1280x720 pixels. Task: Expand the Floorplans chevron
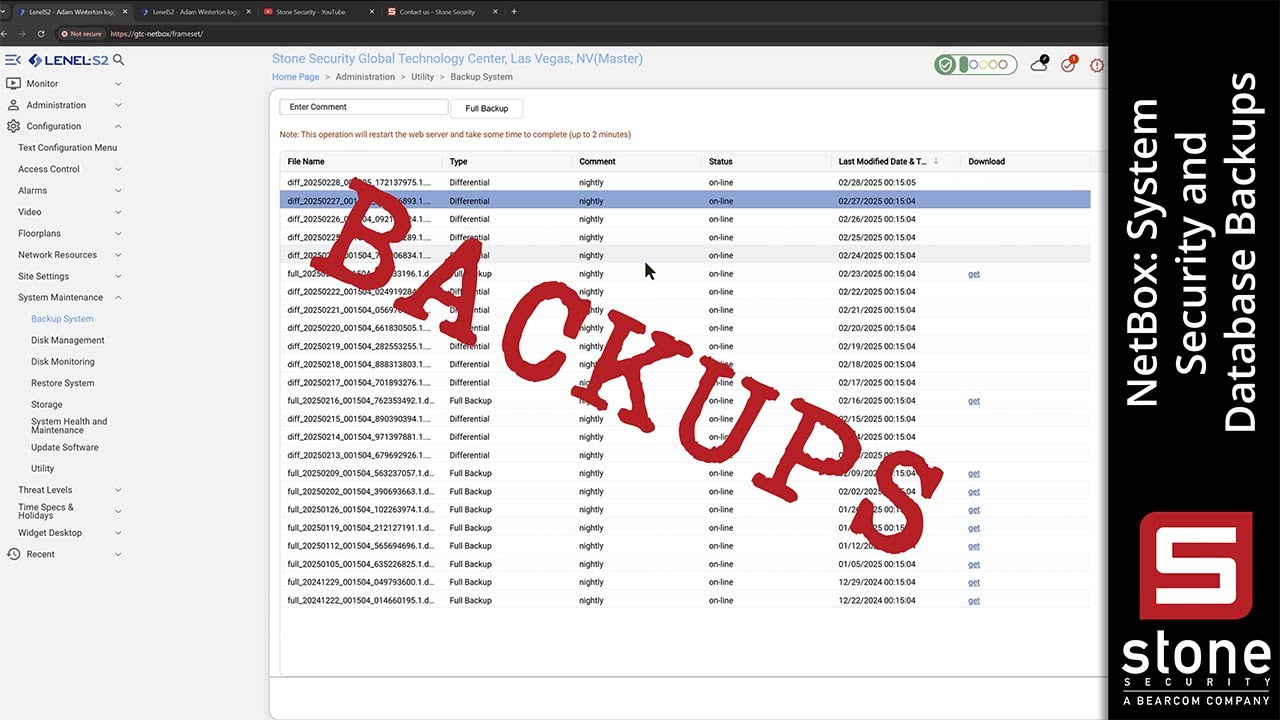click(118, 234)
